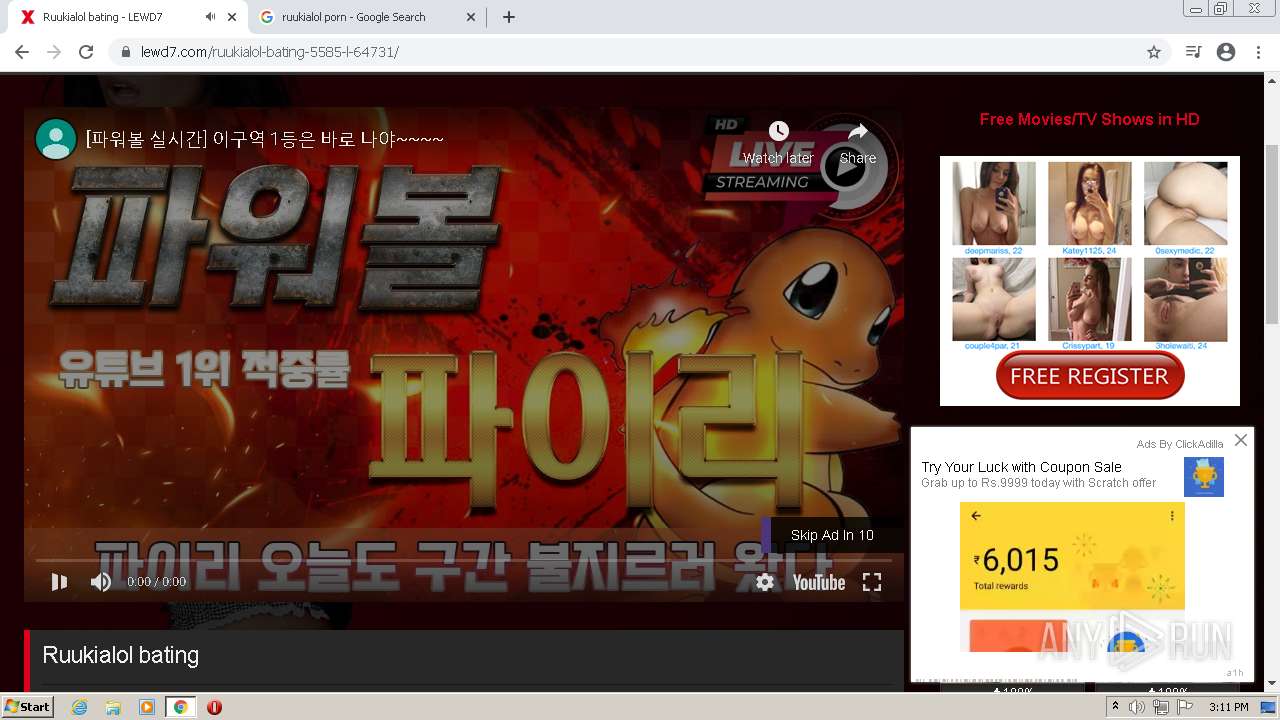Viewport: 1280px width, 720px height.
Task: Open the video settings gear
Action: tap(765, 582)
